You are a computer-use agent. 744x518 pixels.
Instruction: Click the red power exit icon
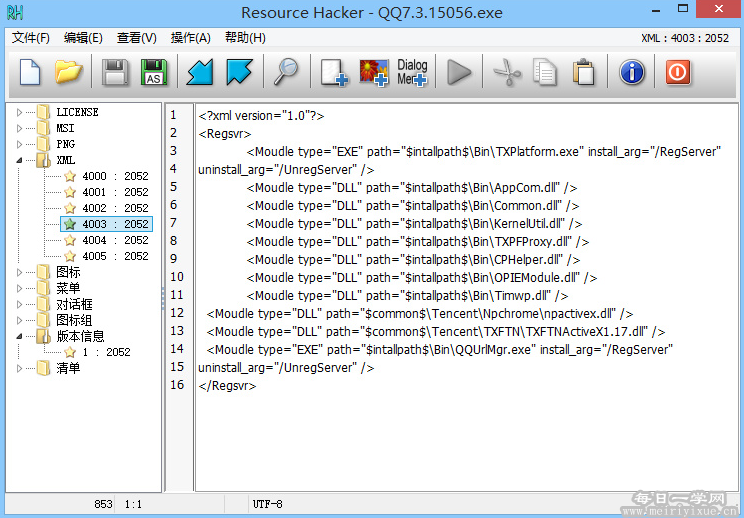(x=678, y=73)
